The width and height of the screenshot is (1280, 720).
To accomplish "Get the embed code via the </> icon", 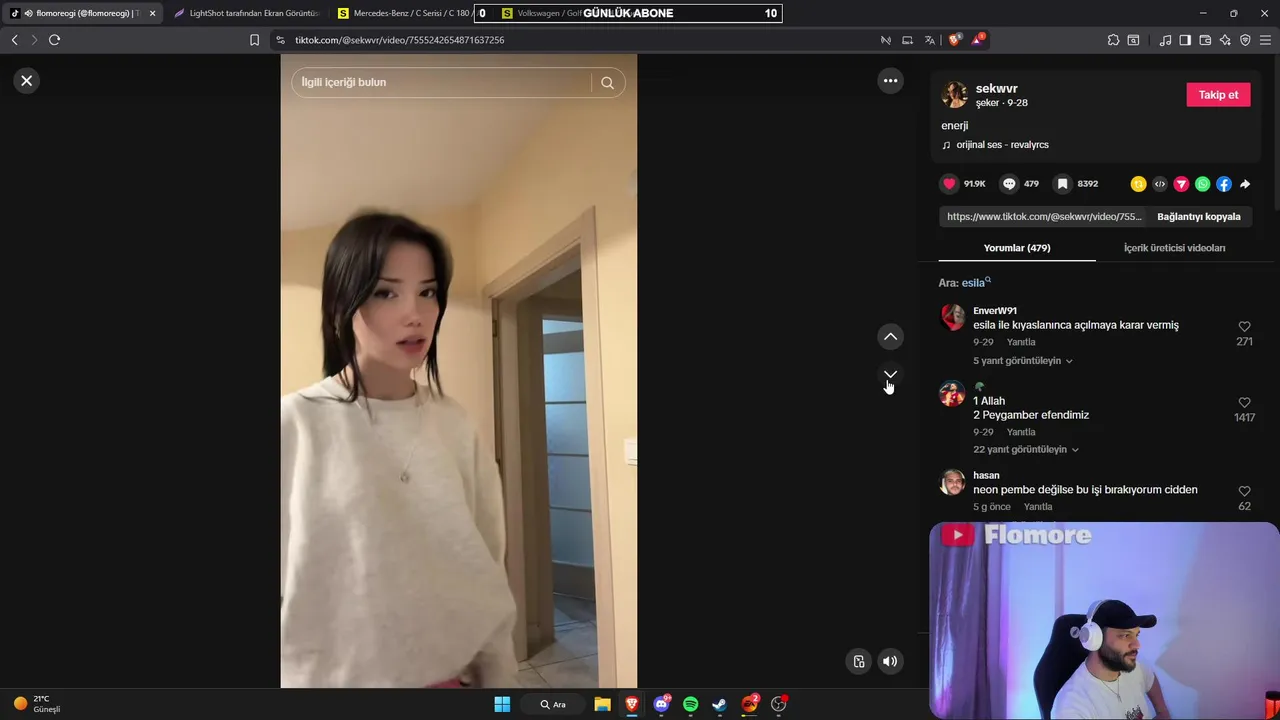I will (1159, 184).
